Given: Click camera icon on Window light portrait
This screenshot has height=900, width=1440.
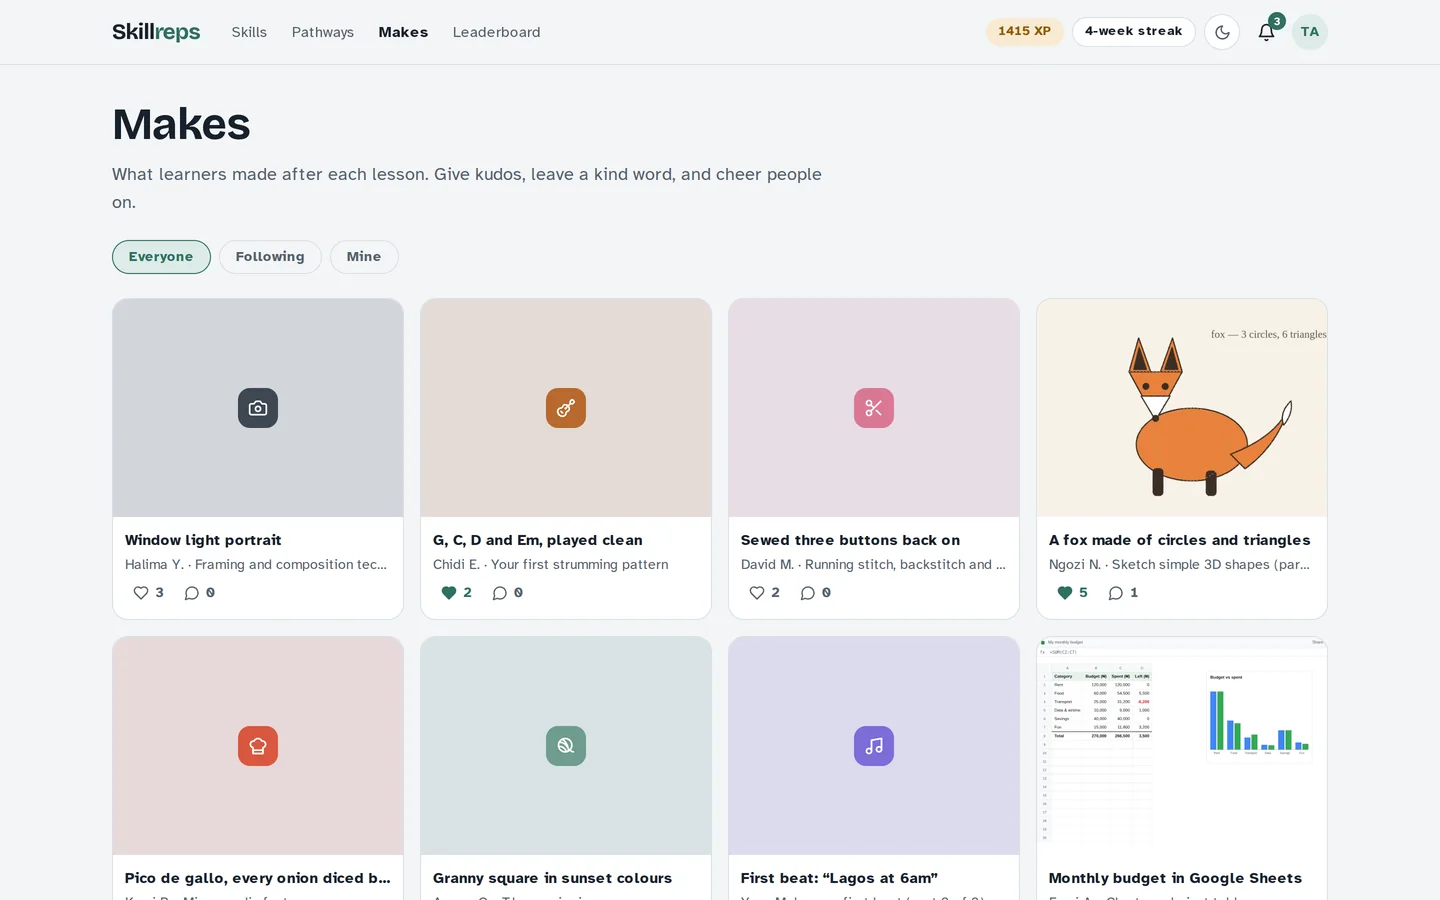Looking at the screenshot, I should coord(258,408).
